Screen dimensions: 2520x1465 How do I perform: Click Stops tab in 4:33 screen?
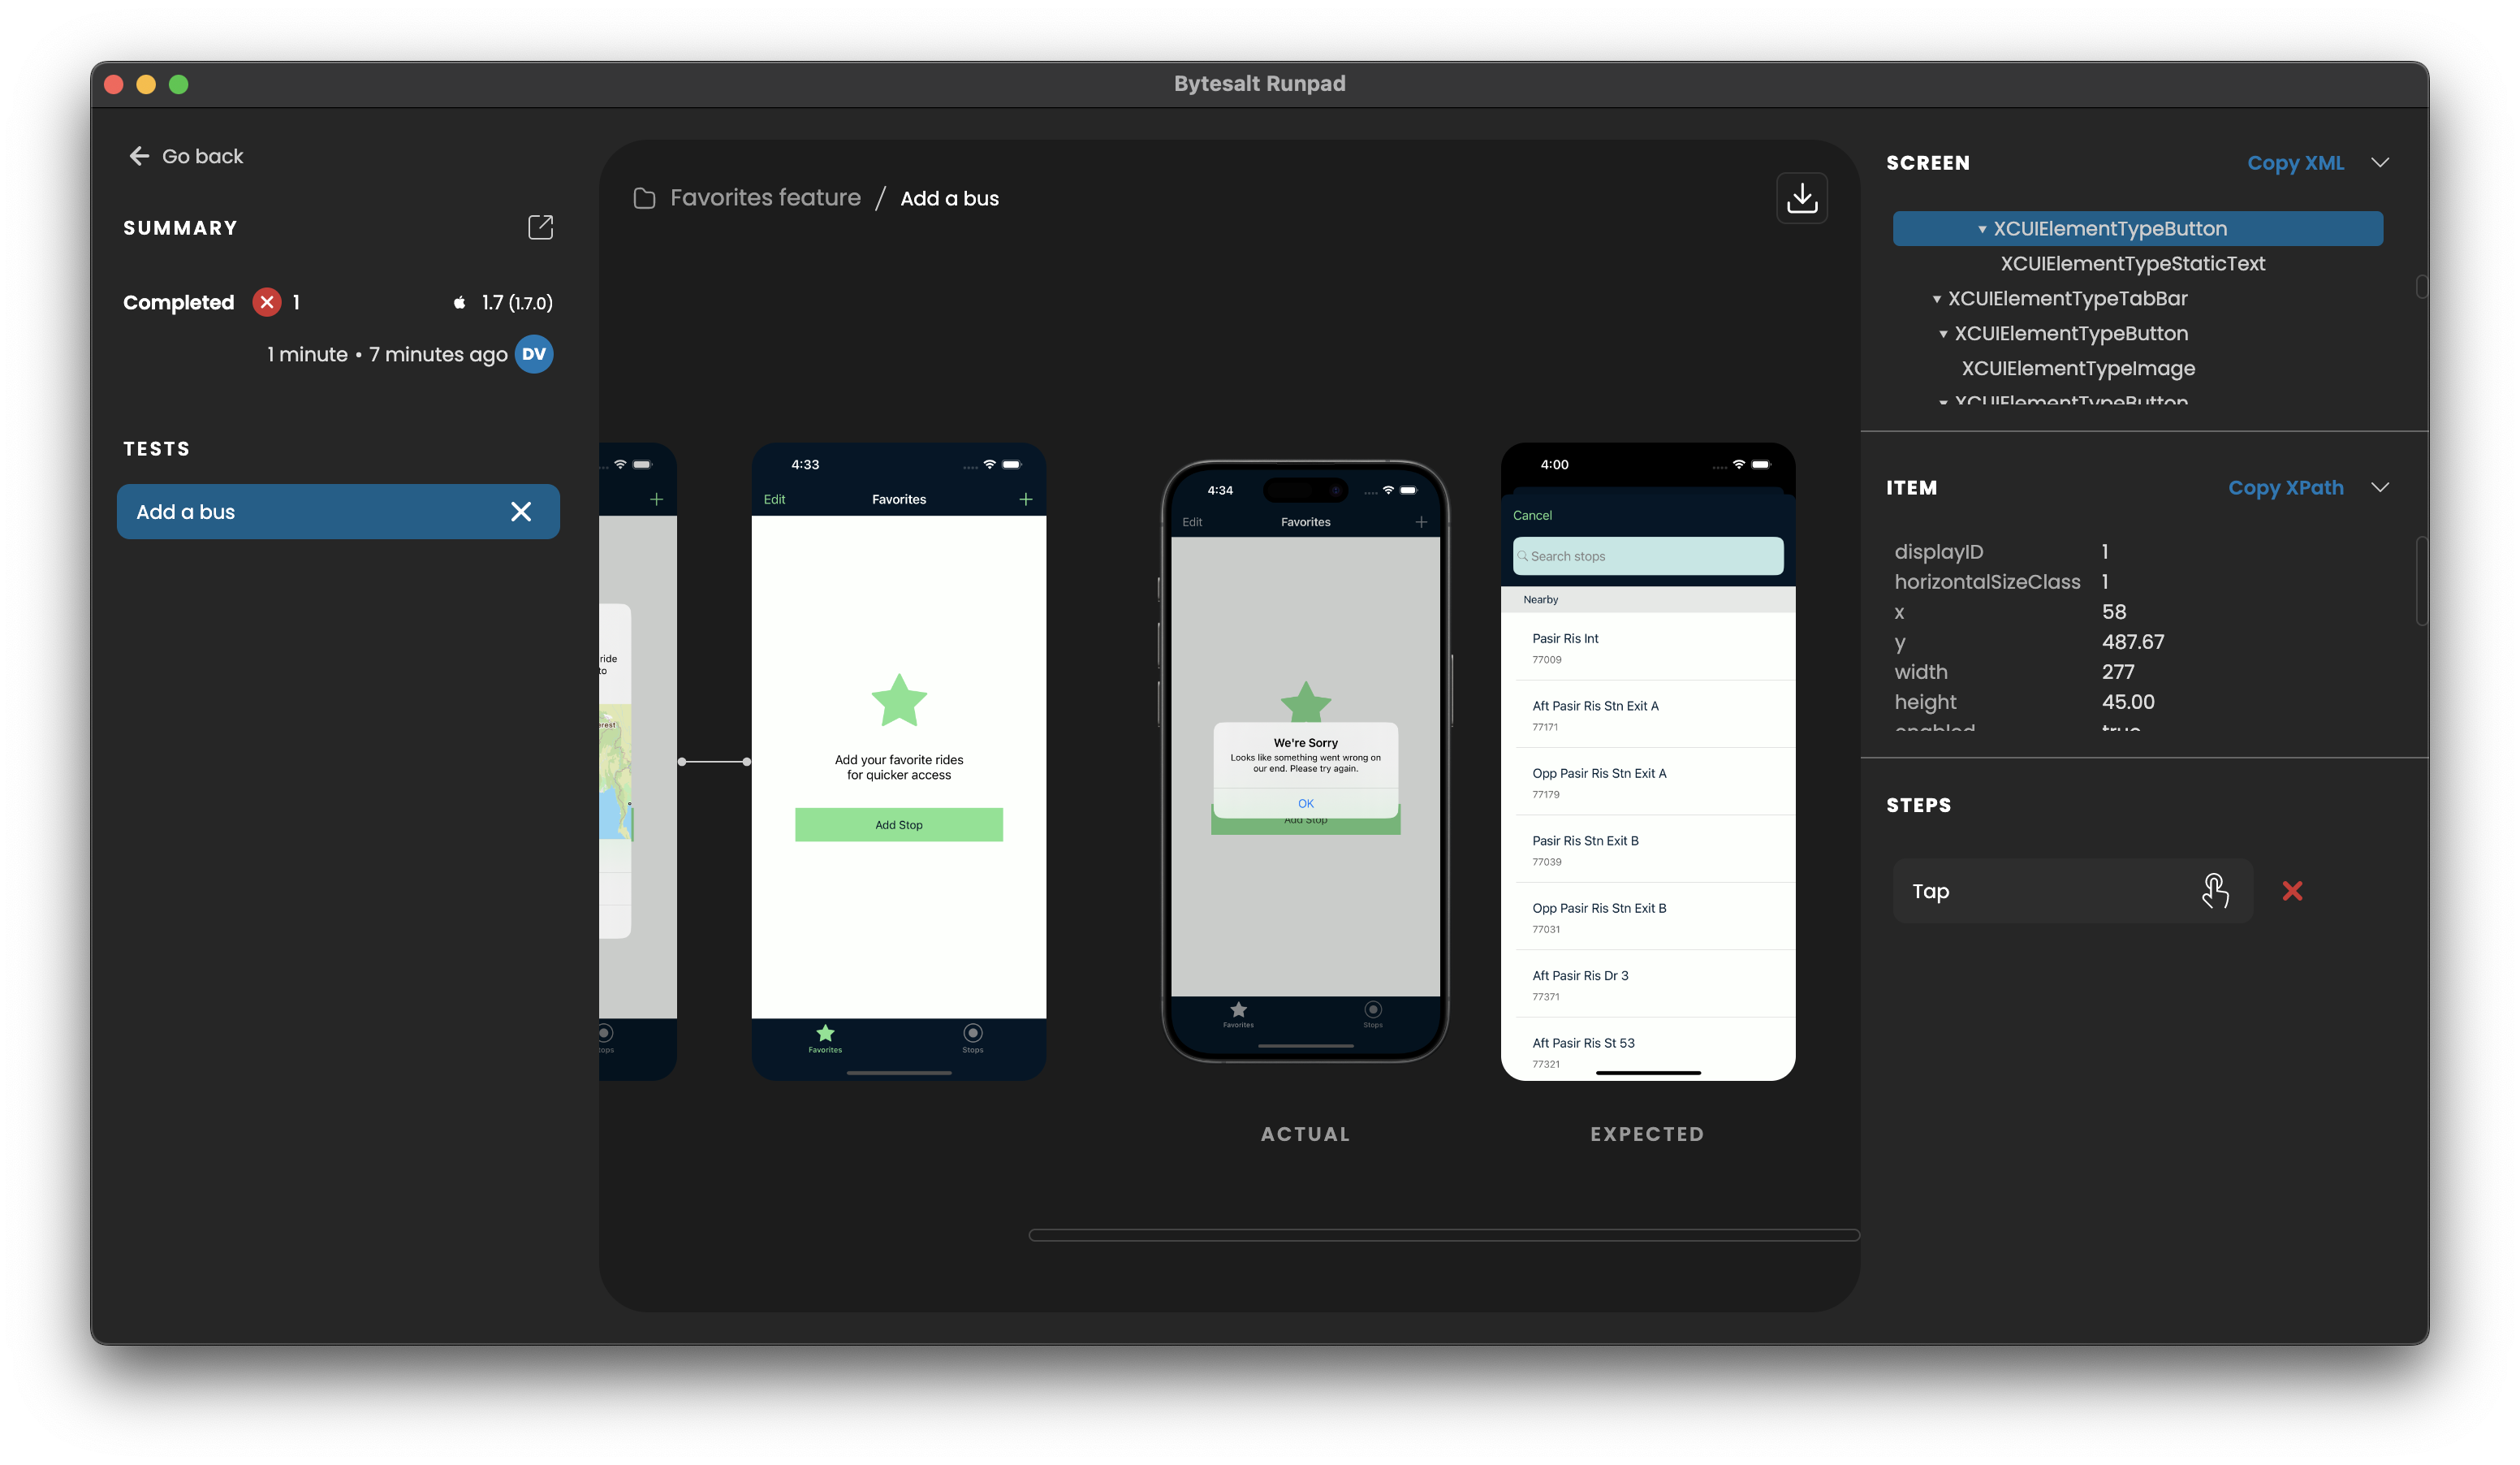(x=973, y=1038)
